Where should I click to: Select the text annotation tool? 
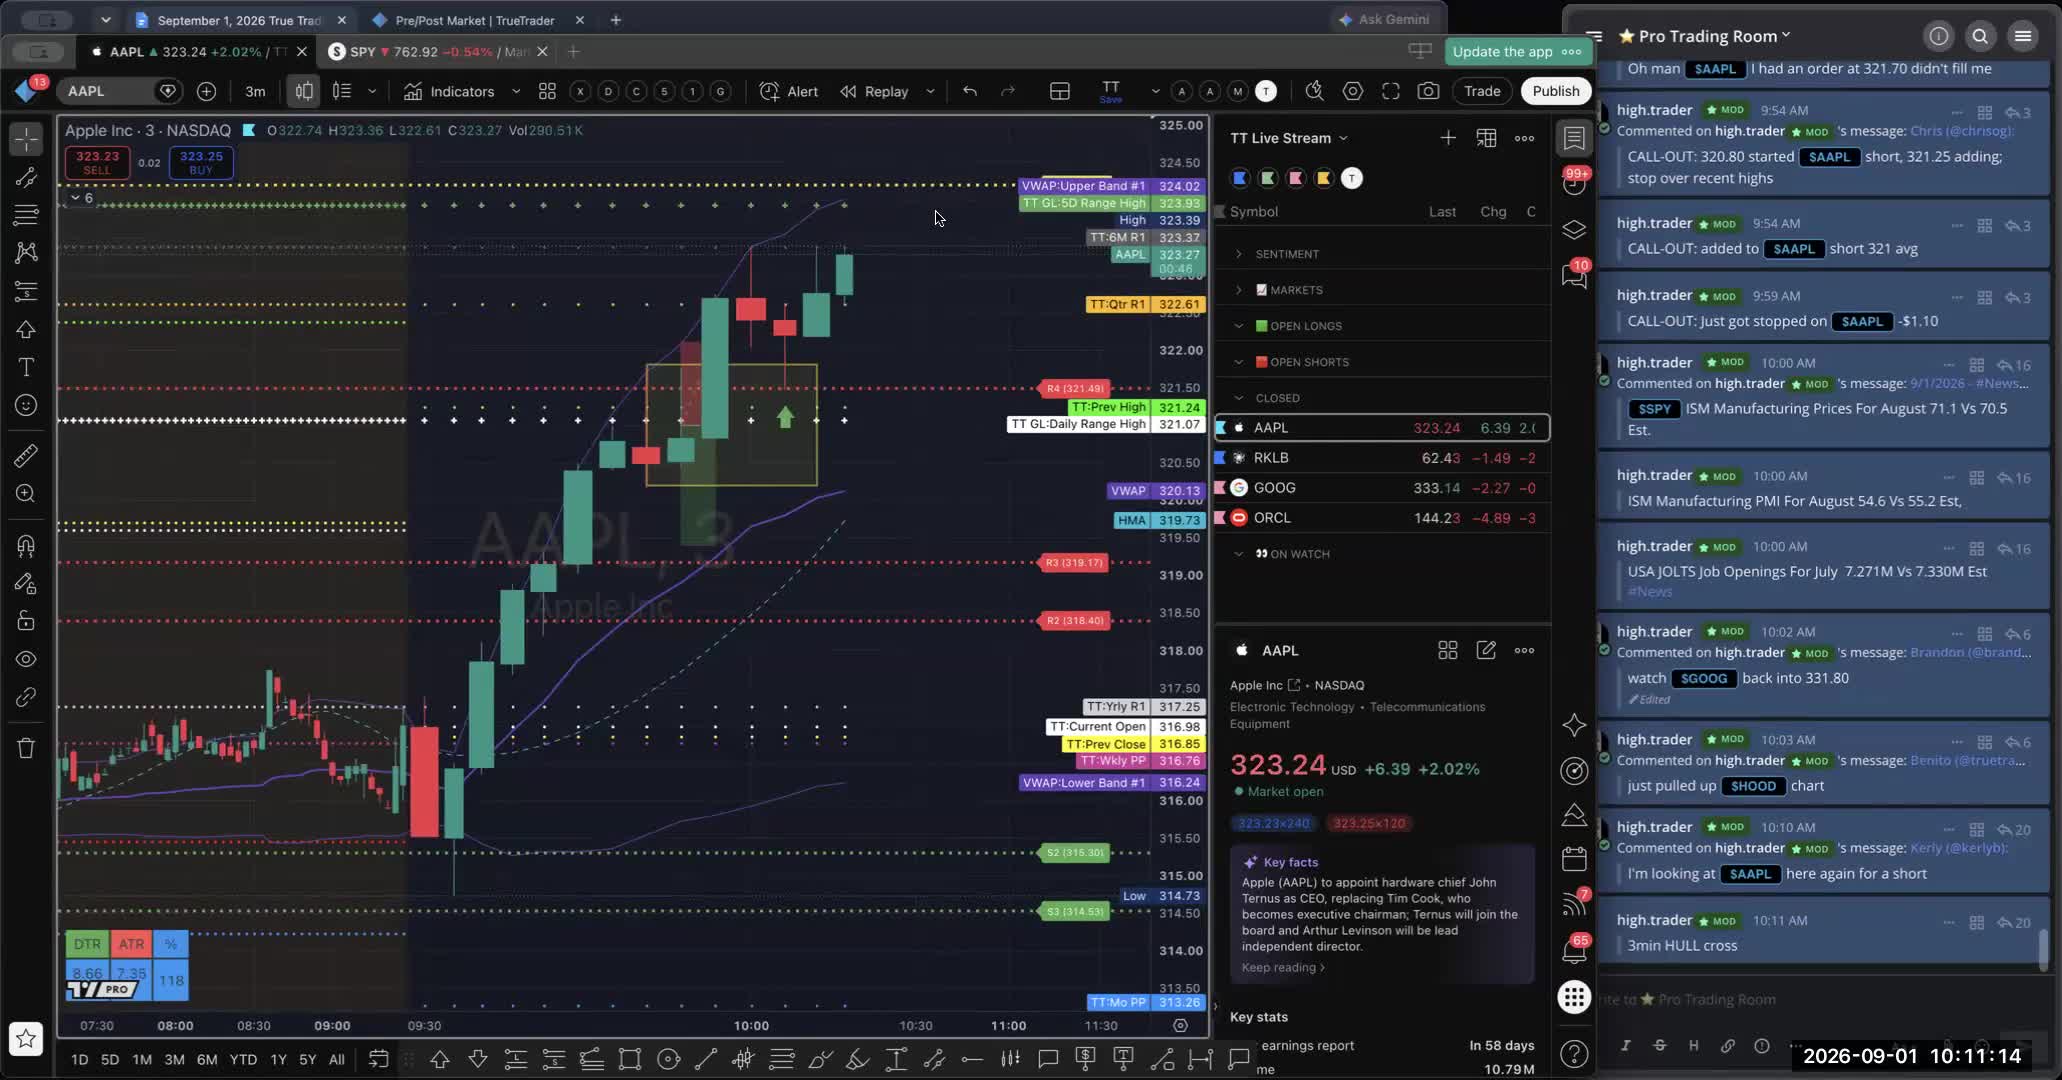(27, 367)
